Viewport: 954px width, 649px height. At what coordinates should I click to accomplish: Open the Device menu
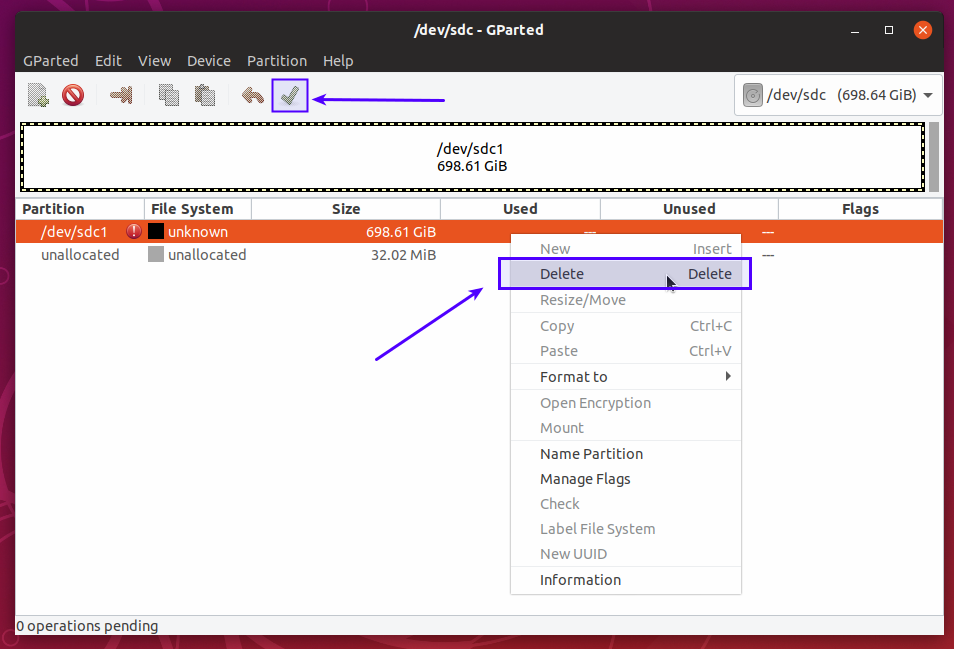(x=209, y=61)
